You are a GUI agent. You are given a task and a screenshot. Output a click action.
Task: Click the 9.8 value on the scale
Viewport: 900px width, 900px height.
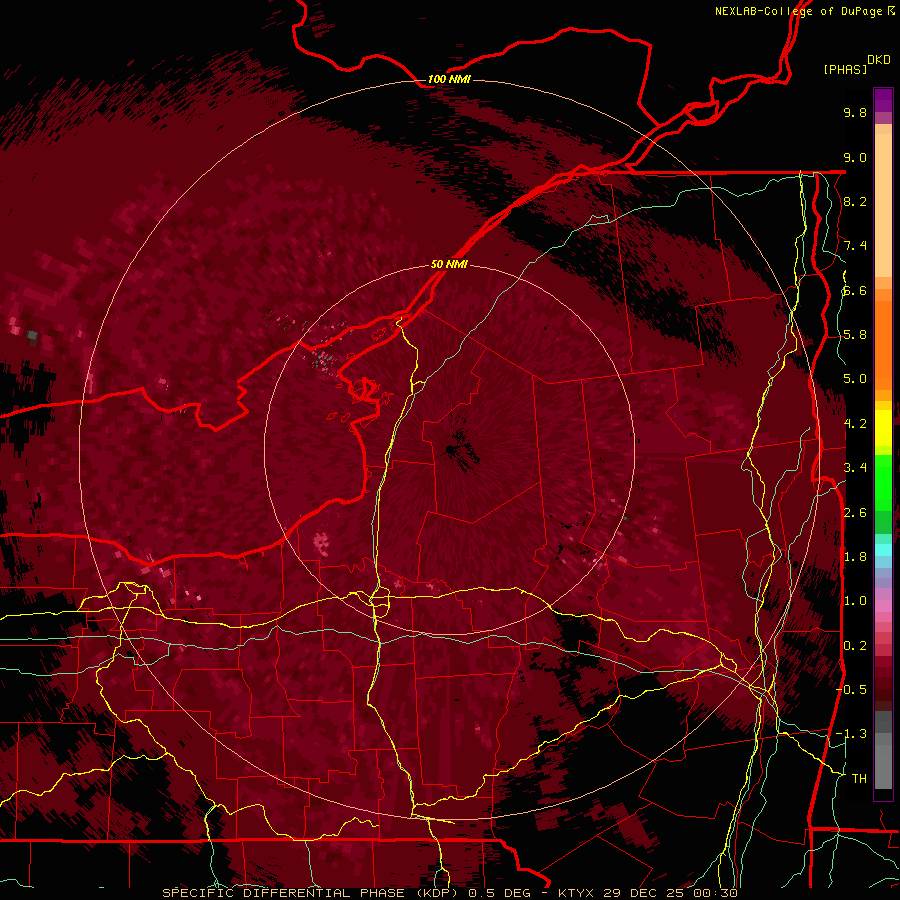[855, 112]
